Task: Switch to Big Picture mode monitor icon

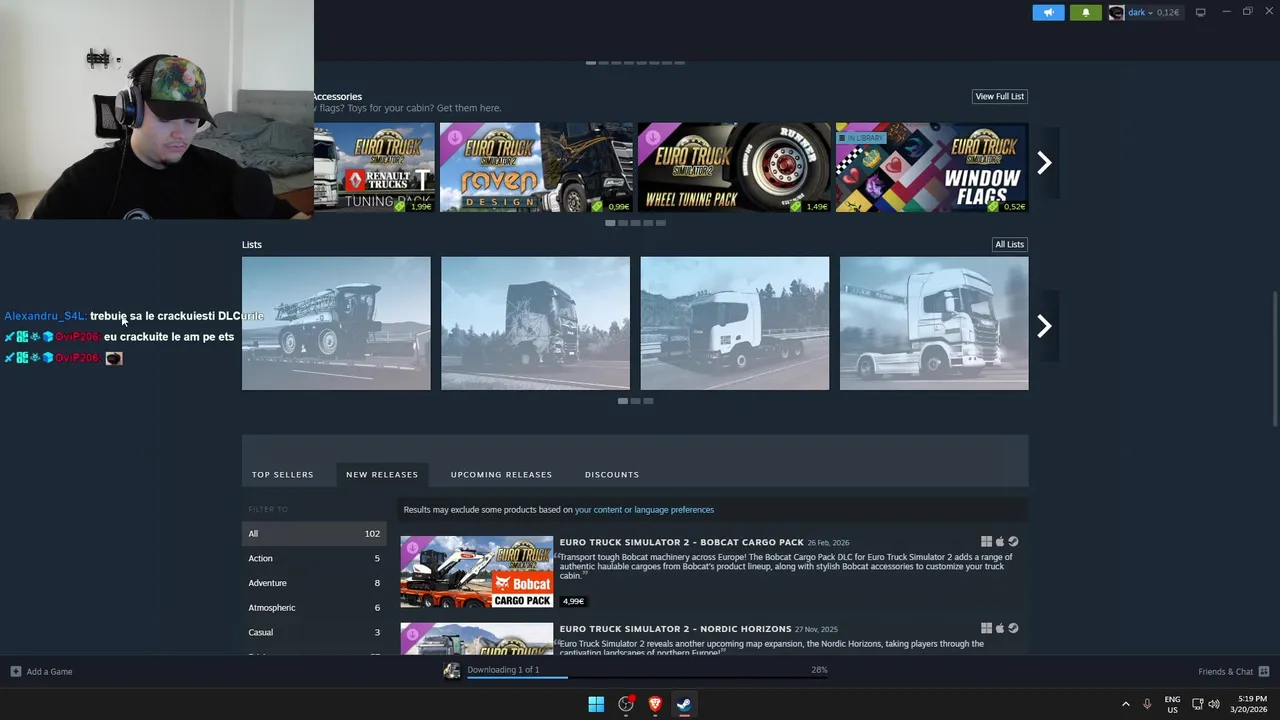Action: [1200, 12]
